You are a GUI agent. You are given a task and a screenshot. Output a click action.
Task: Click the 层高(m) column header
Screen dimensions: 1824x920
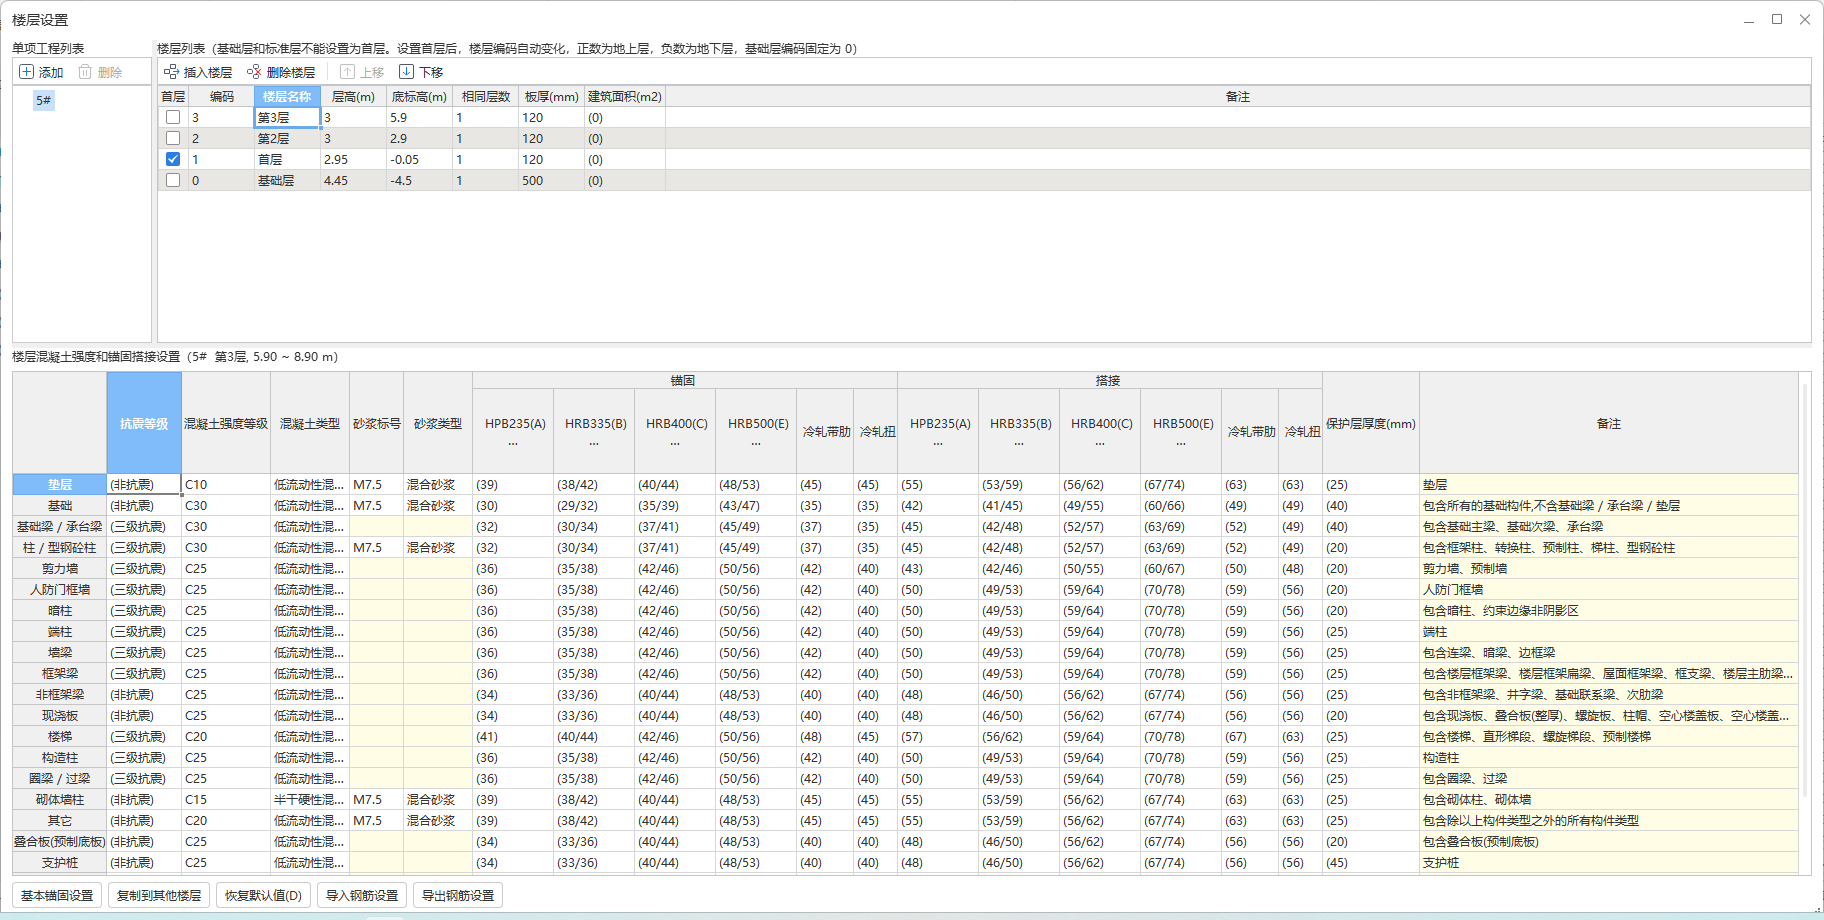(353, 97)
